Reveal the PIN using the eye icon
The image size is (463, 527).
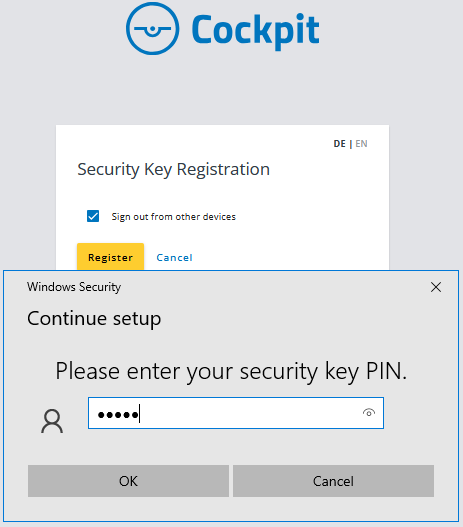[369, 412]
